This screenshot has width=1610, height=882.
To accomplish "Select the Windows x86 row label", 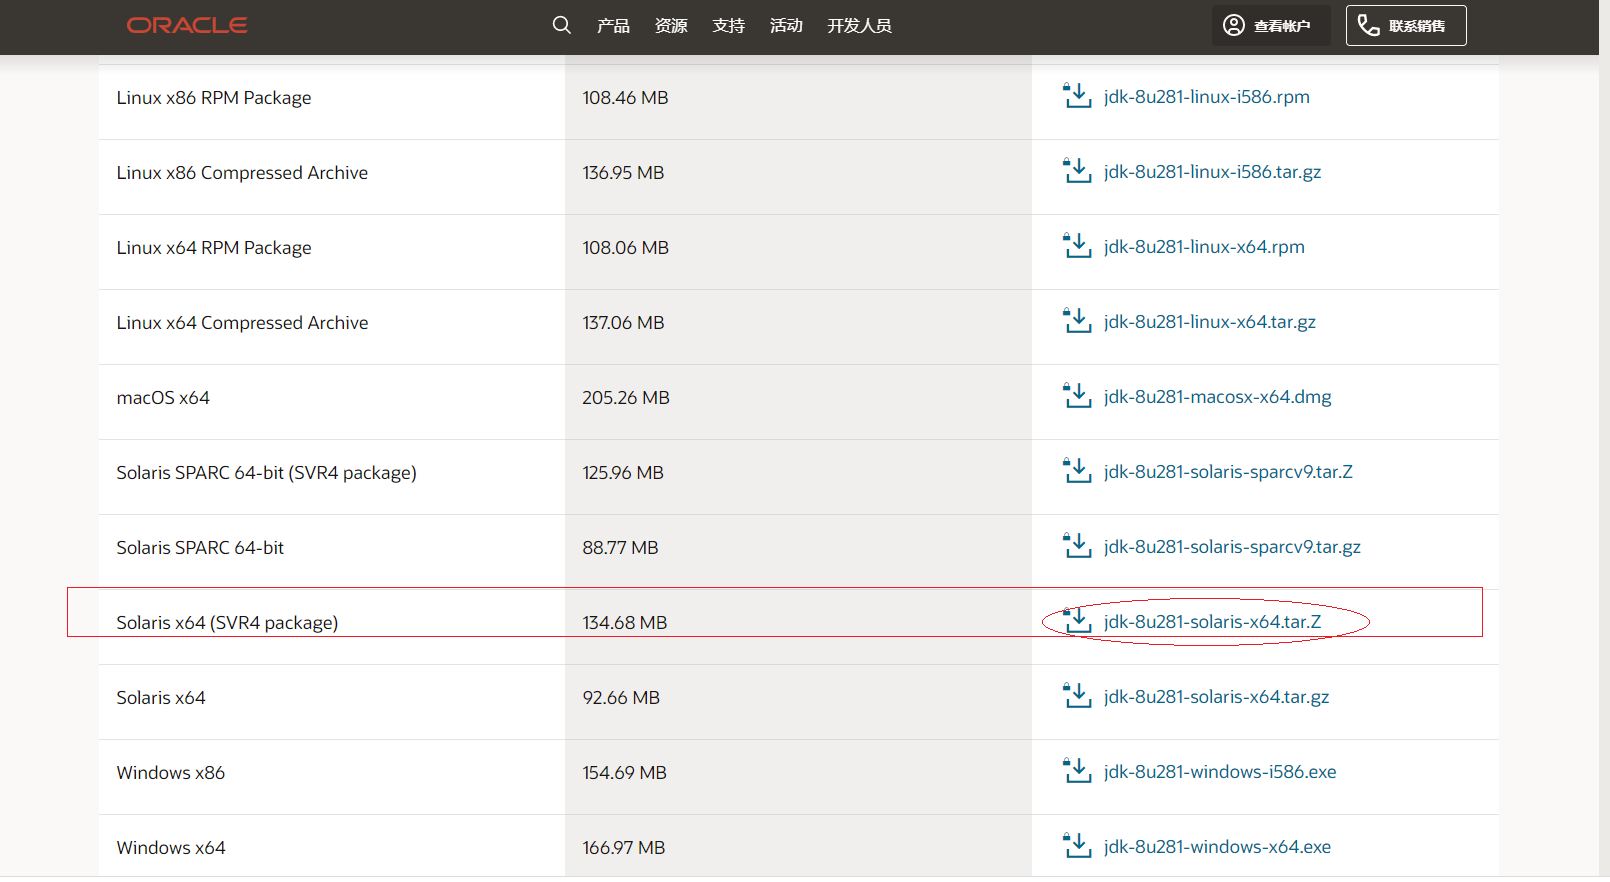I will (x=171, y=773).
